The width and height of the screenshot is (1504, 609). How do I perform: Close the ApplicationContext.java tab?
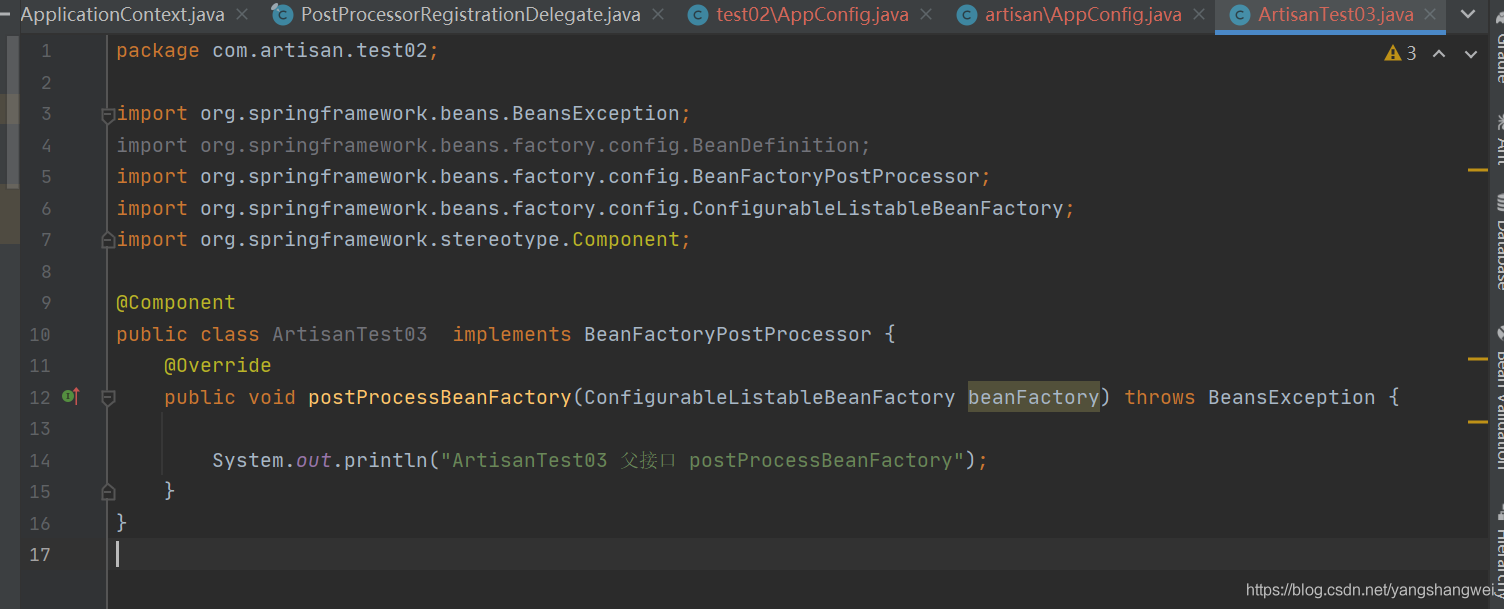pyautogui.click(x=242, y=15)
